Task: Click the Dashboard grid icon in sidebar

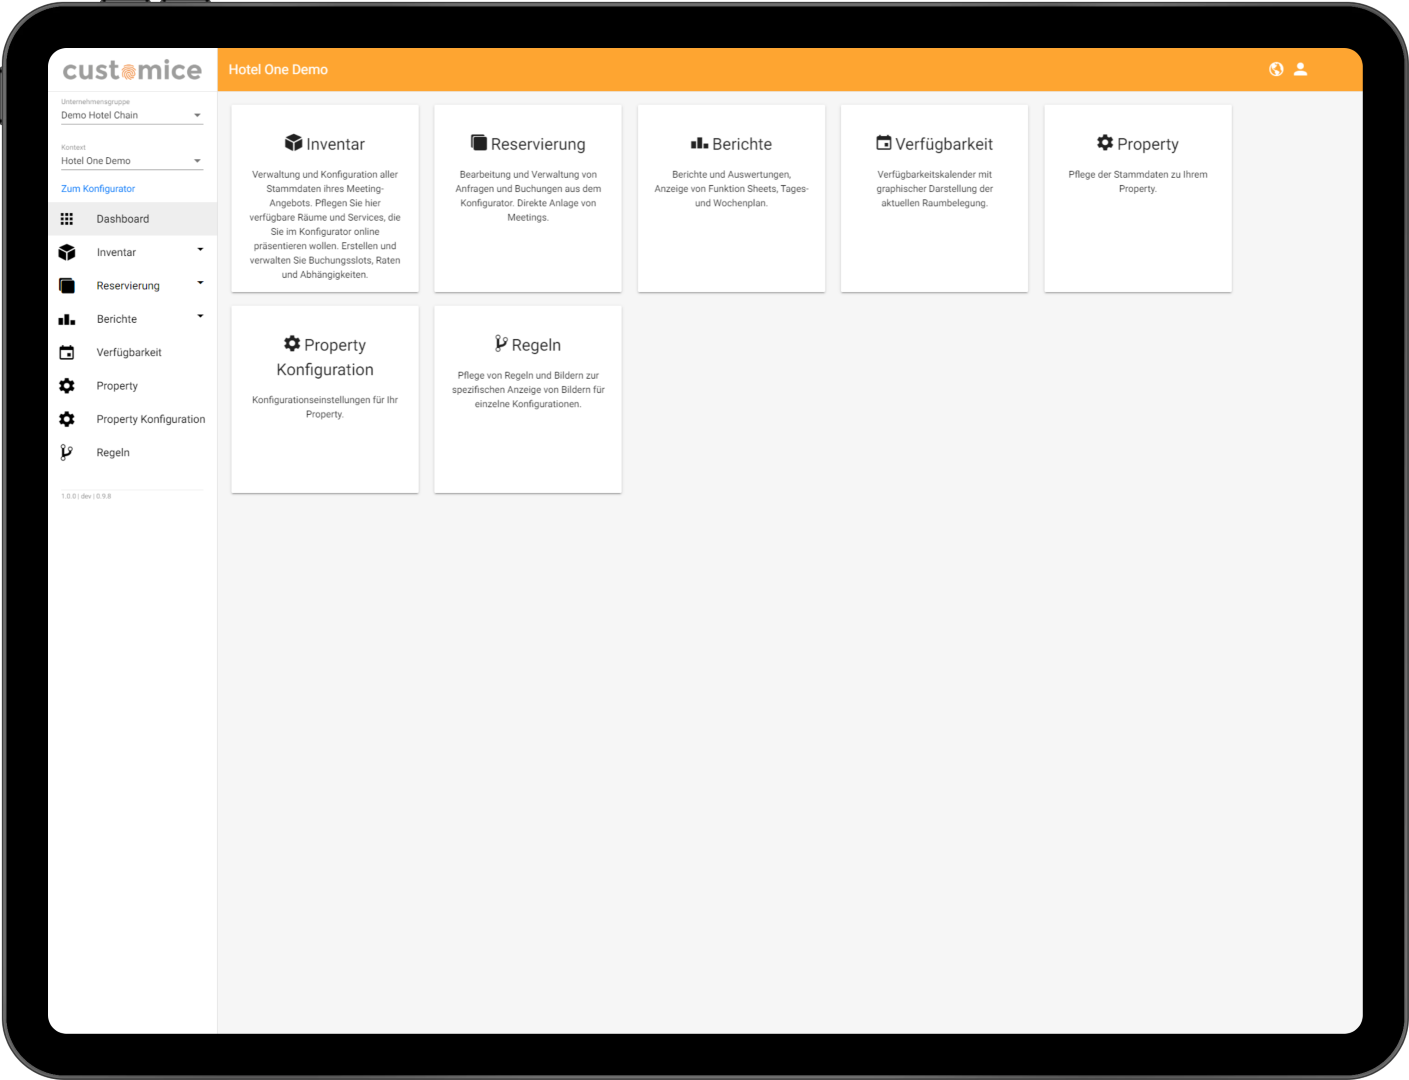Action: pyautogui.click(x=67, y=219)
